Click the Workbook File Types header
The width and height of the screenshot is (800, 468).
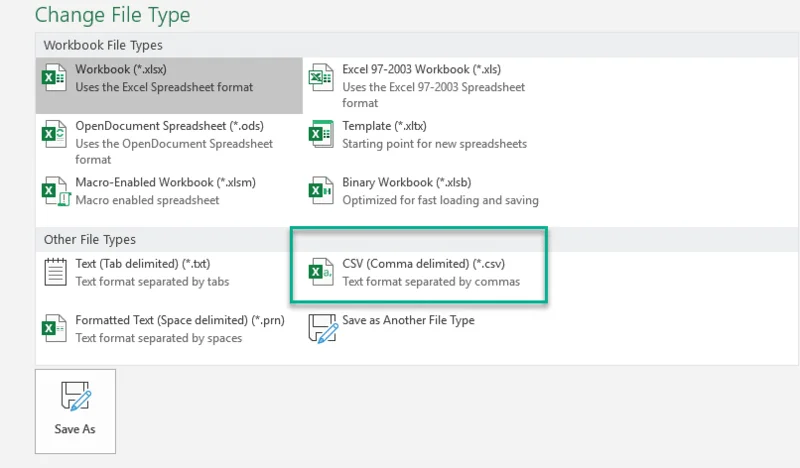coord(103,45)
